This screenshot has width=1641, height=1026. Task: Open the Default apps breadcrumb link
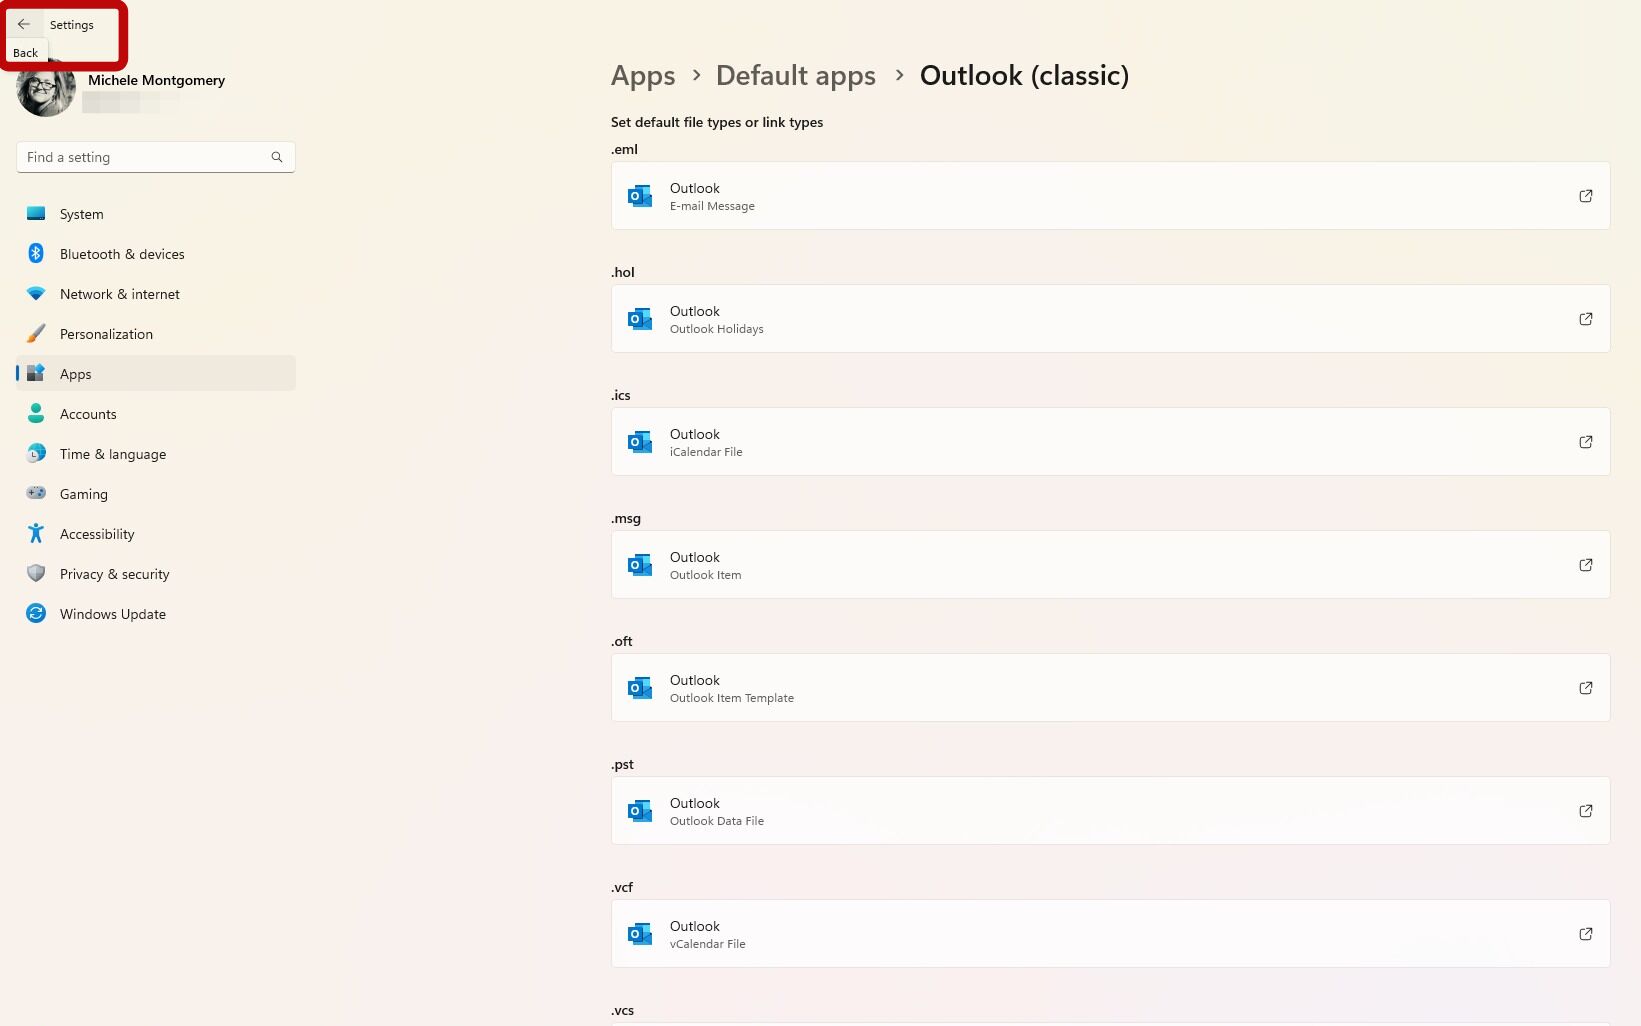[x=795, y=75]
